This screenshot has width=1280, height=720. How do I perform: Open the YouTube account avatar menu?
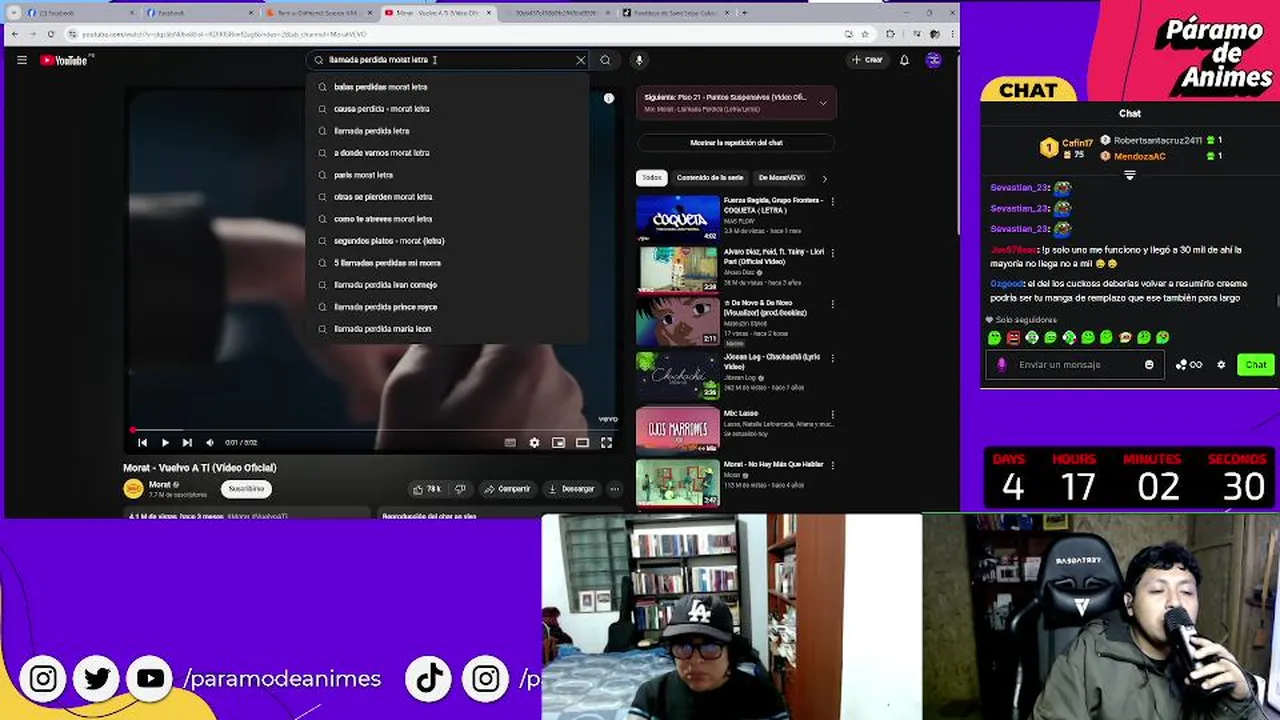[933, 60]
